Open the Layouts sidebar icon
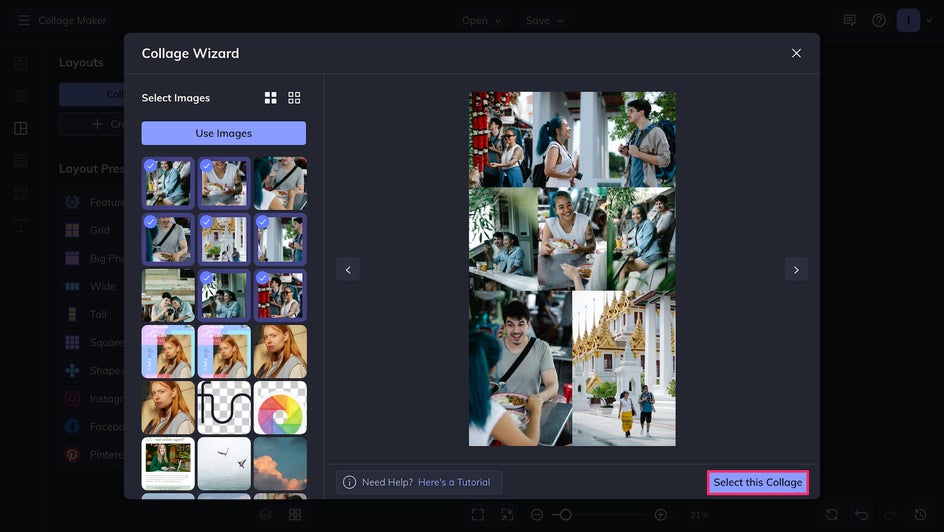 (x=20, y=128)
